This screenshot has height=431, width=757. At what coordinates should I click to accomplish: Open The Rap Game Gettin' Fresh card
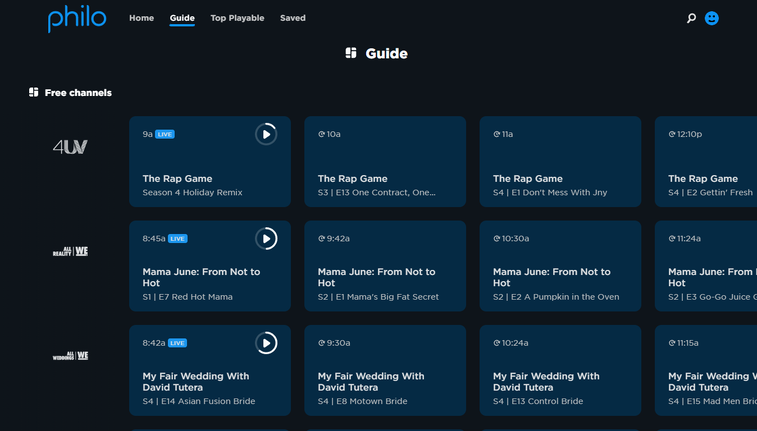pyautogui.click(x=706, y=162)
